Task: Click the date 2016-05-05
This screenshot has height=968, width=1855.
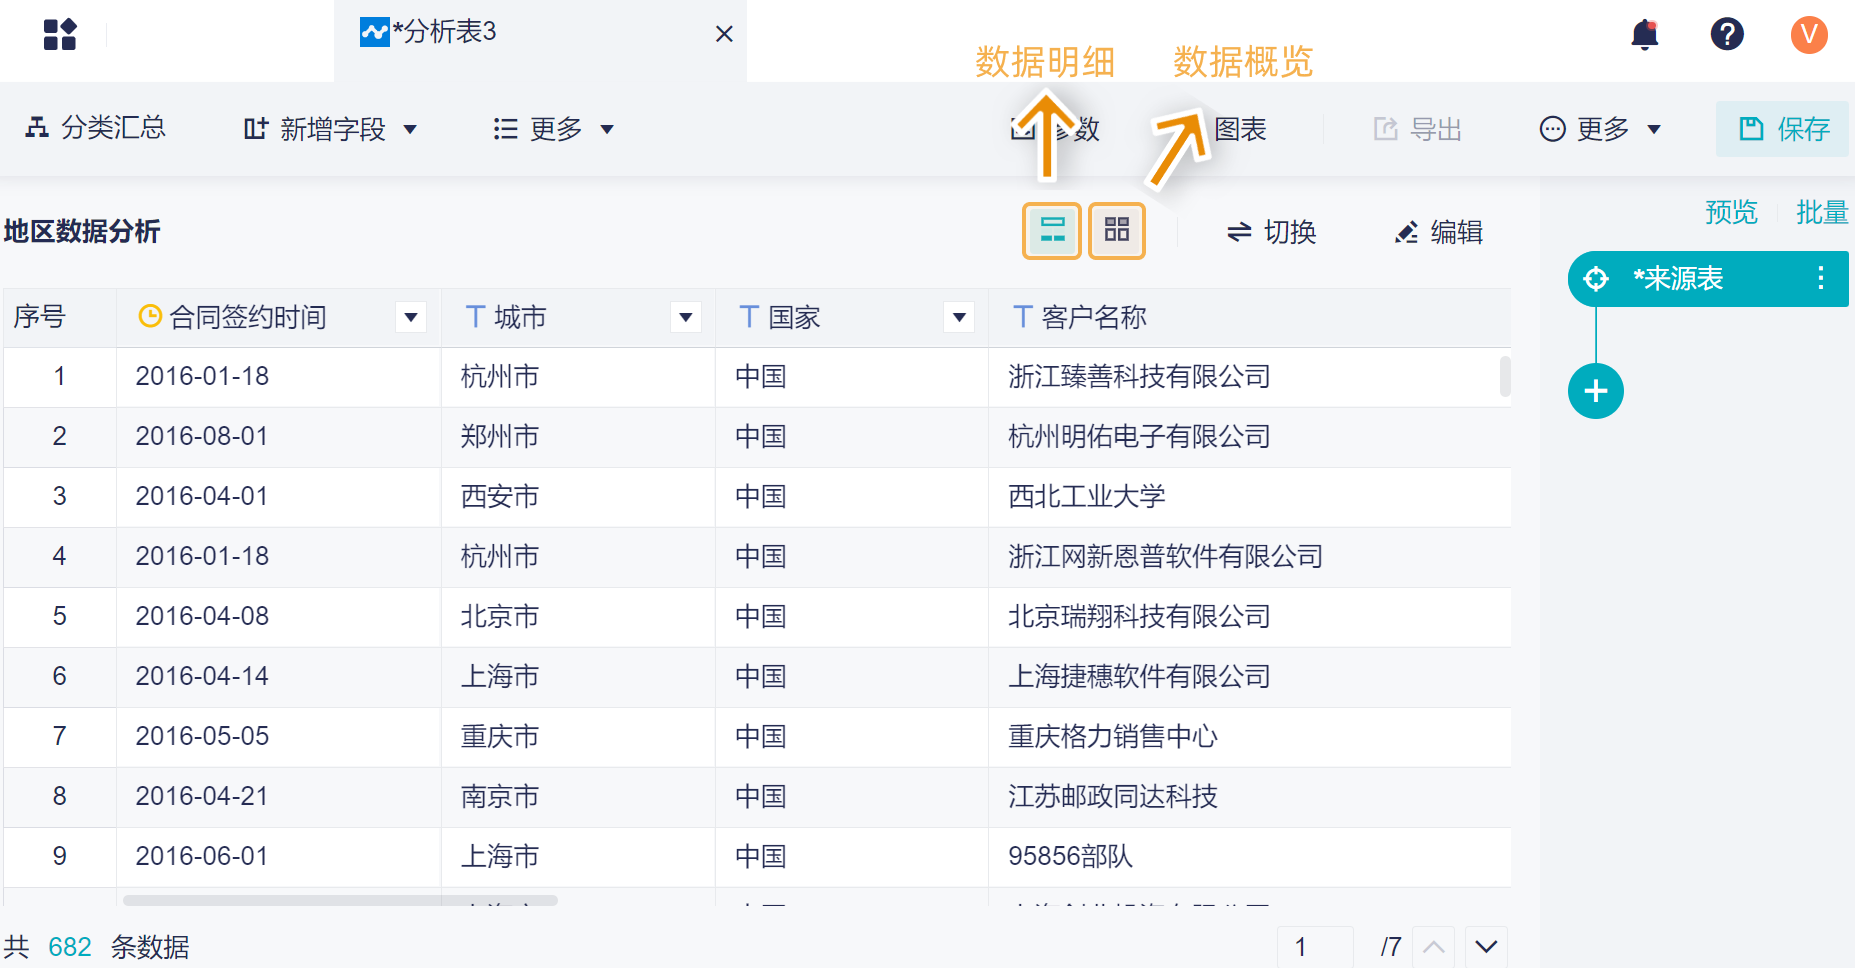Action: click(x=202, y=737)
